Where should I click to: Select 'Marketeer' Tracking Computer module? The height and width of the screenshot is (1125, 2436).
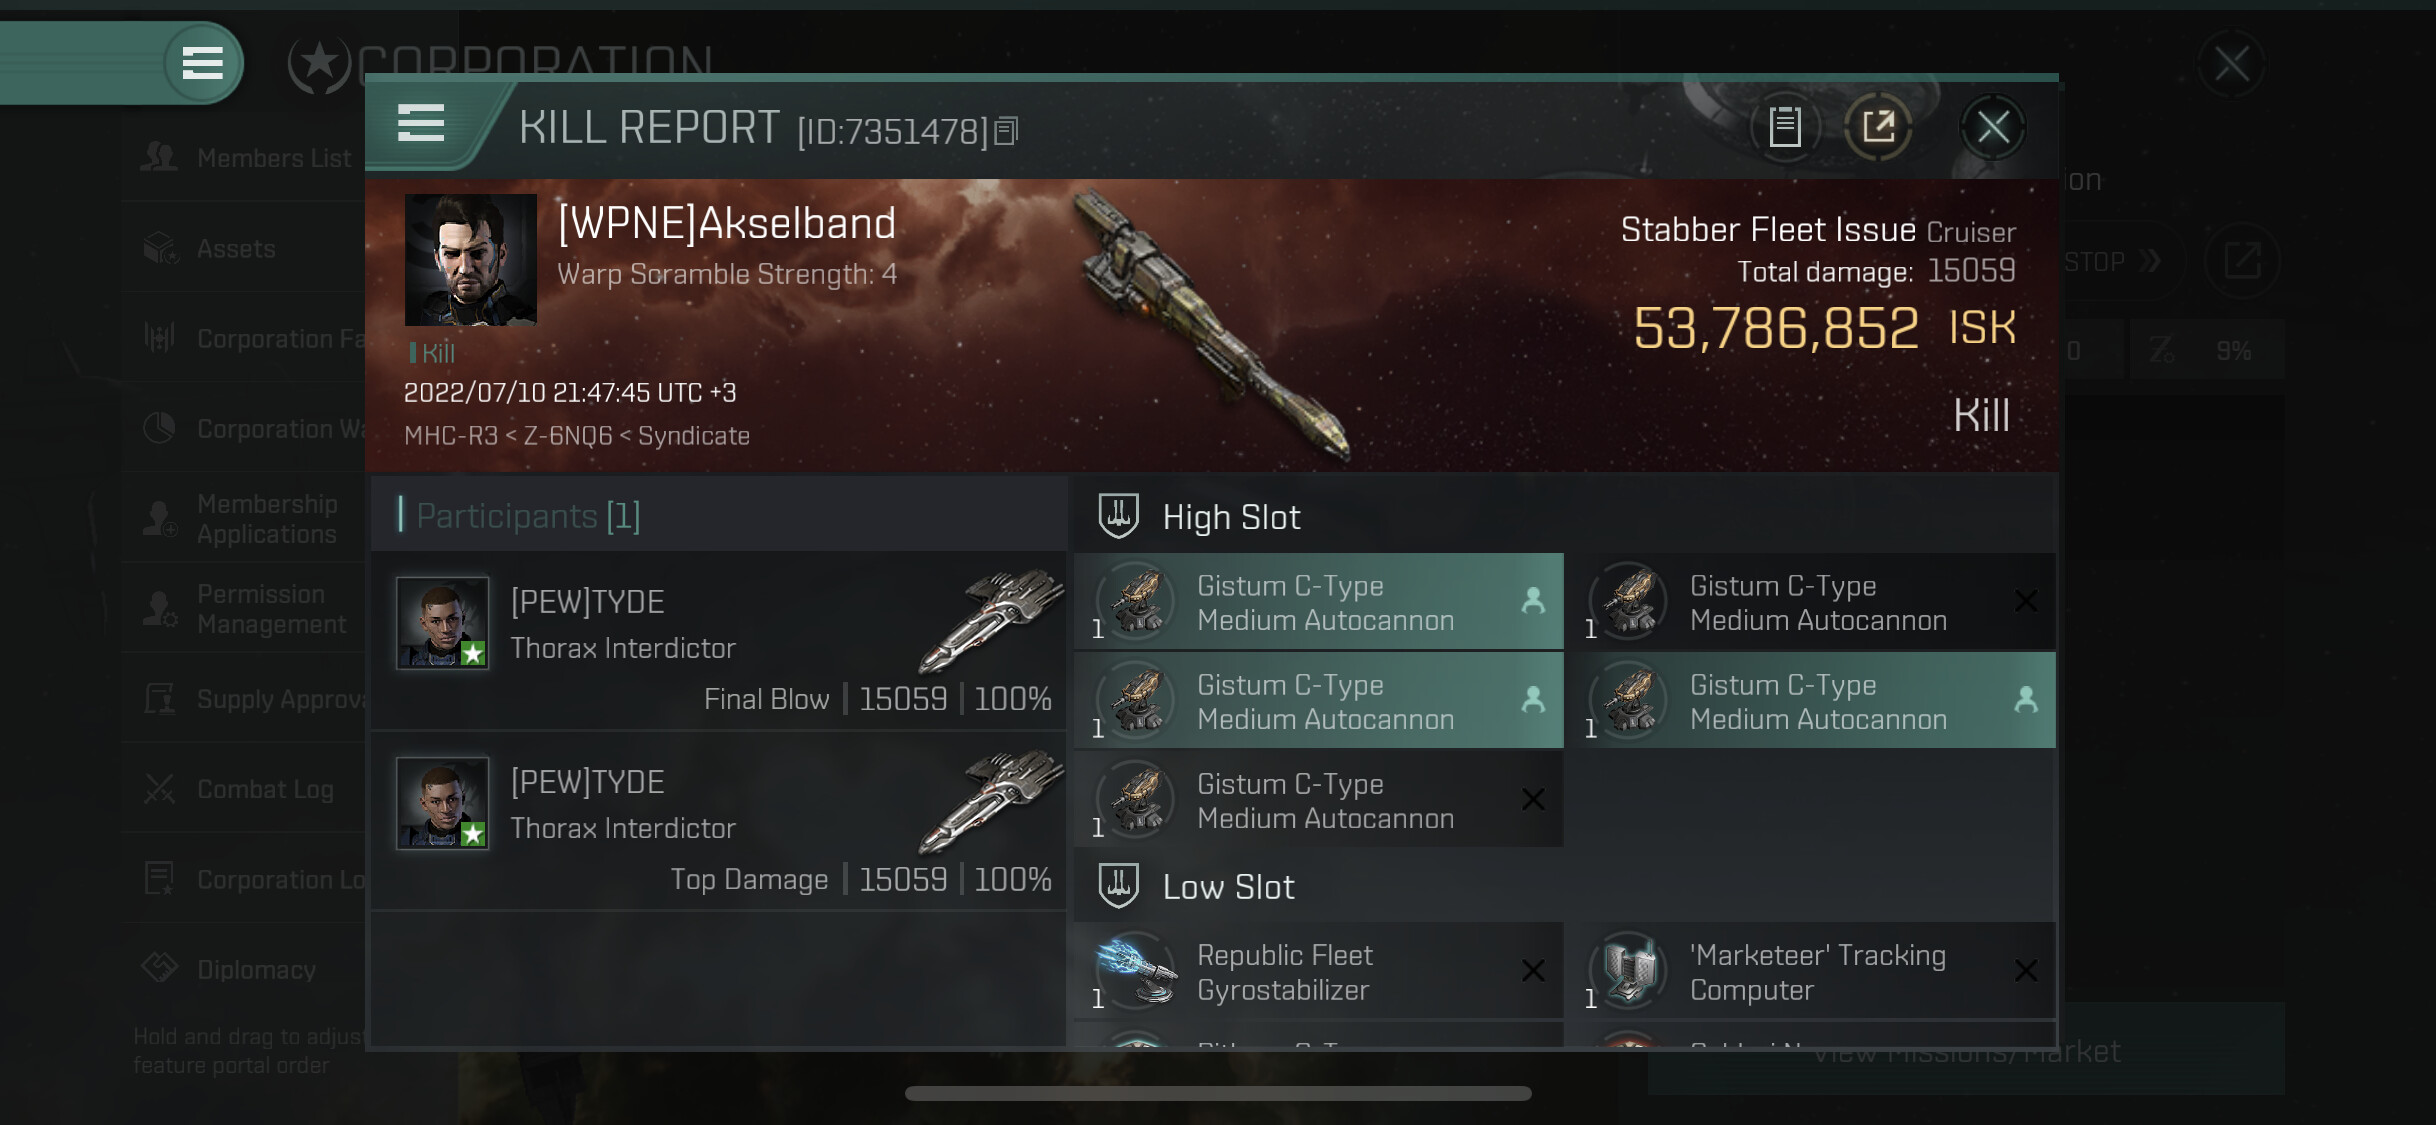pyautogui.click(x=1817, y=971)
